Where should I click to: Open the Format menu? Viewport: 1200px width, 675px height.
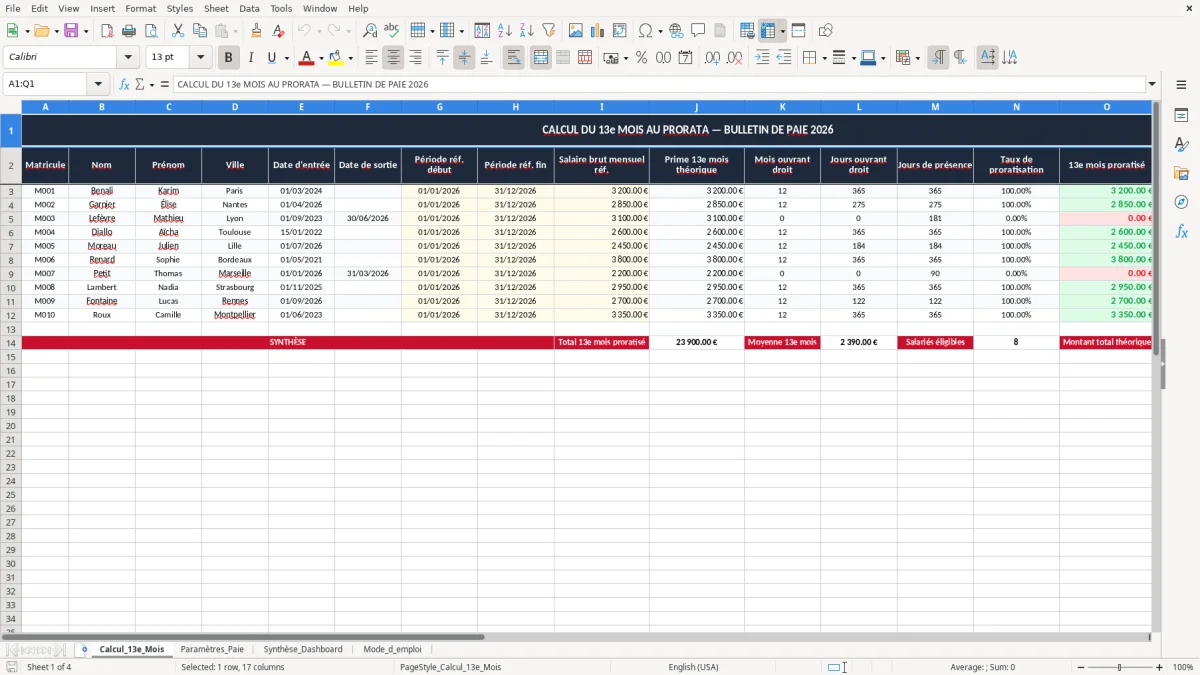(141, 8)
